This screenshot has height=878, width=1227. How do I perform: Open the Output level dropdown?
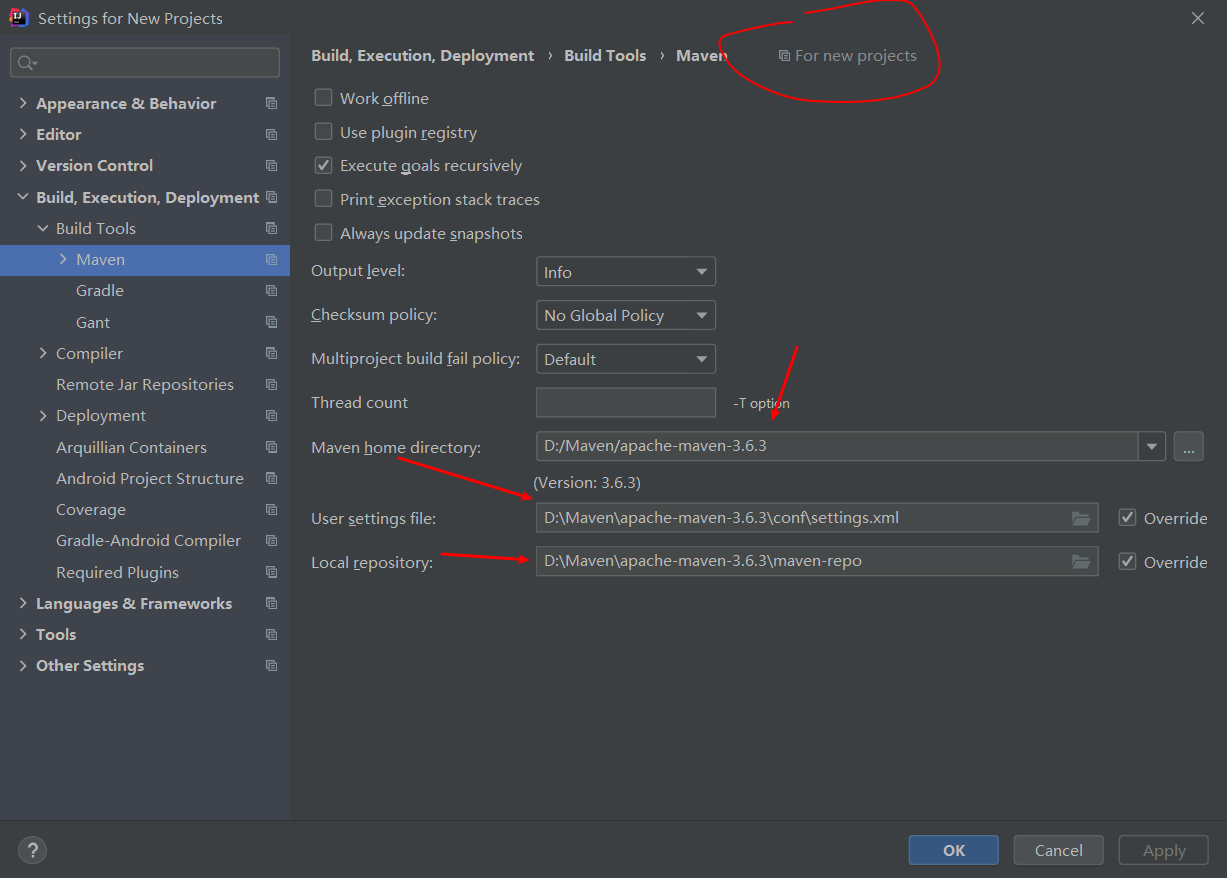click(626, 272)
